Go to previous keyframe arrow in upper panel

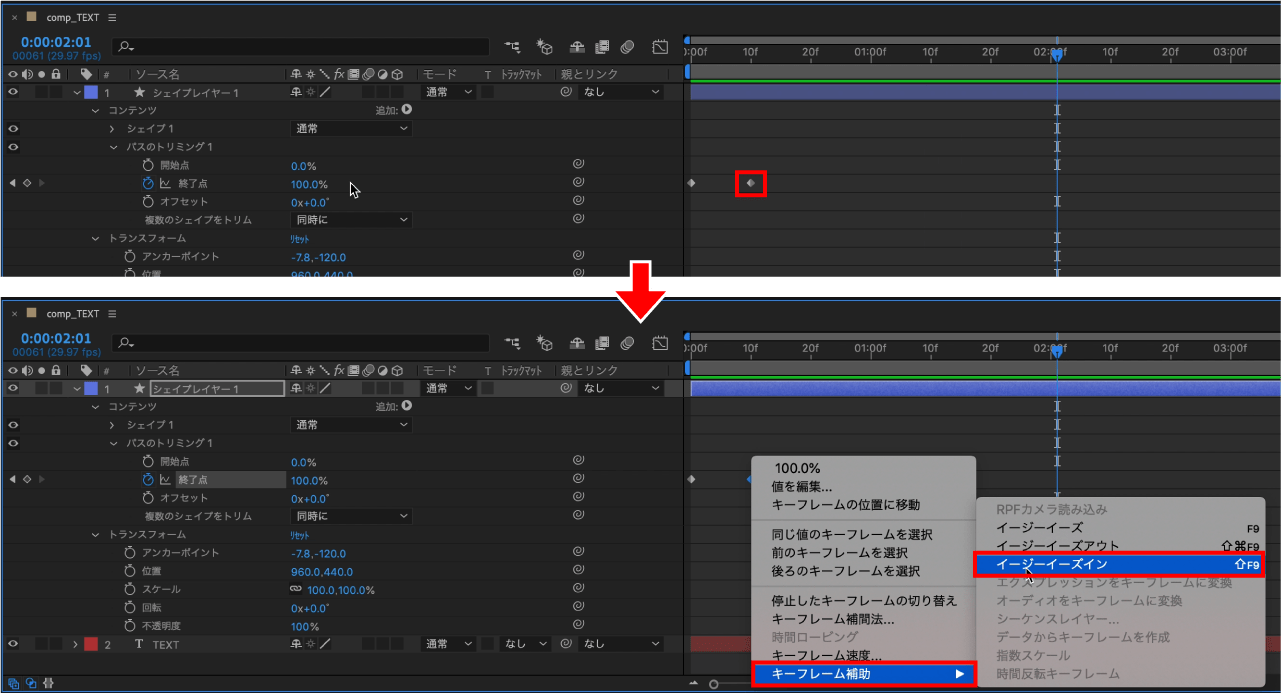[13, 184]
